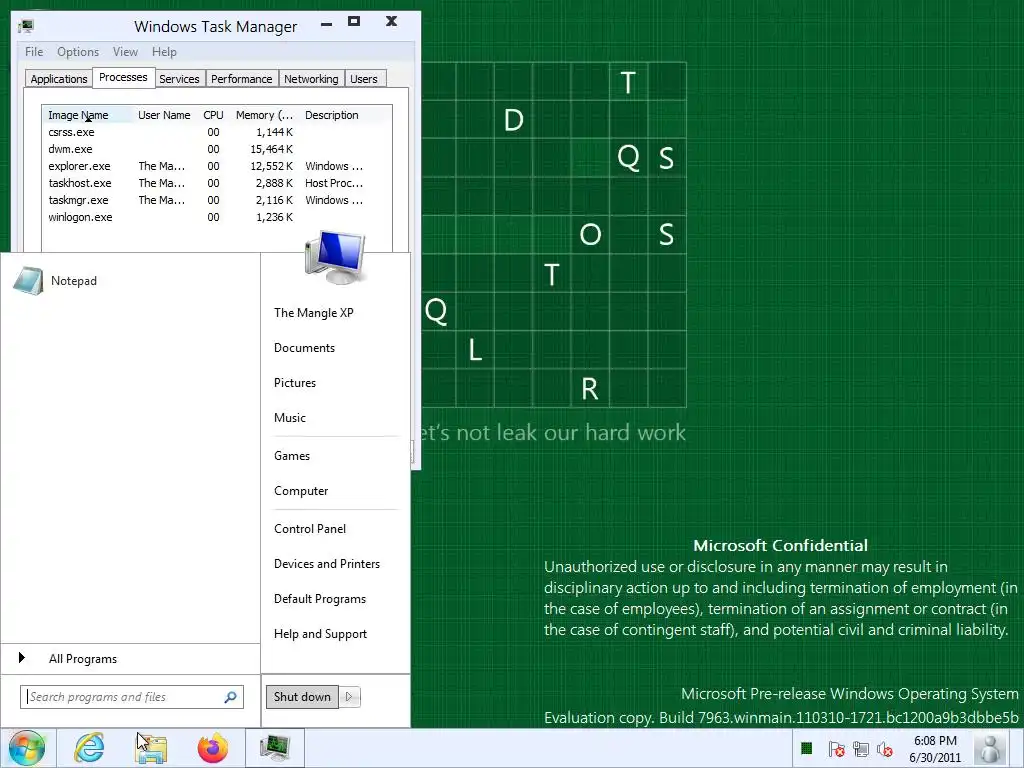Switch to the Performance tab
Image resolution: width=1024 pixels, height=768 pixels.
point(242,79)
